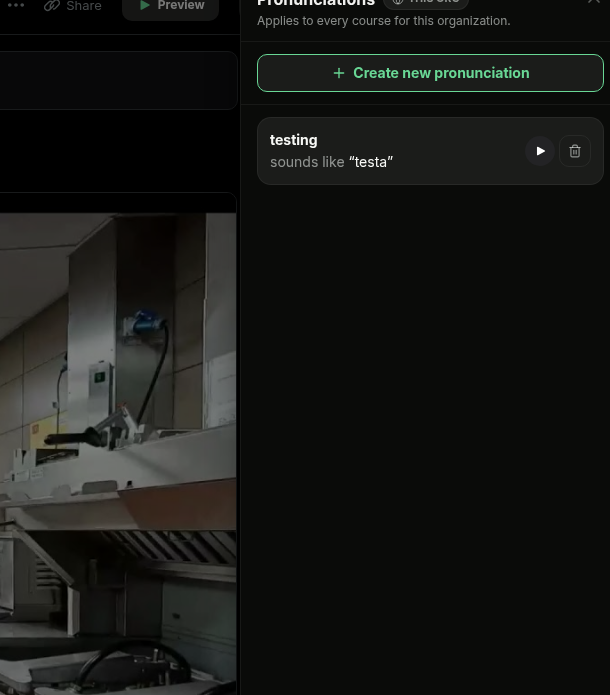Image resolution: width=610 pixels, height=695 pixels.
Task: Share the course via Share link
Action: [73, 6]
